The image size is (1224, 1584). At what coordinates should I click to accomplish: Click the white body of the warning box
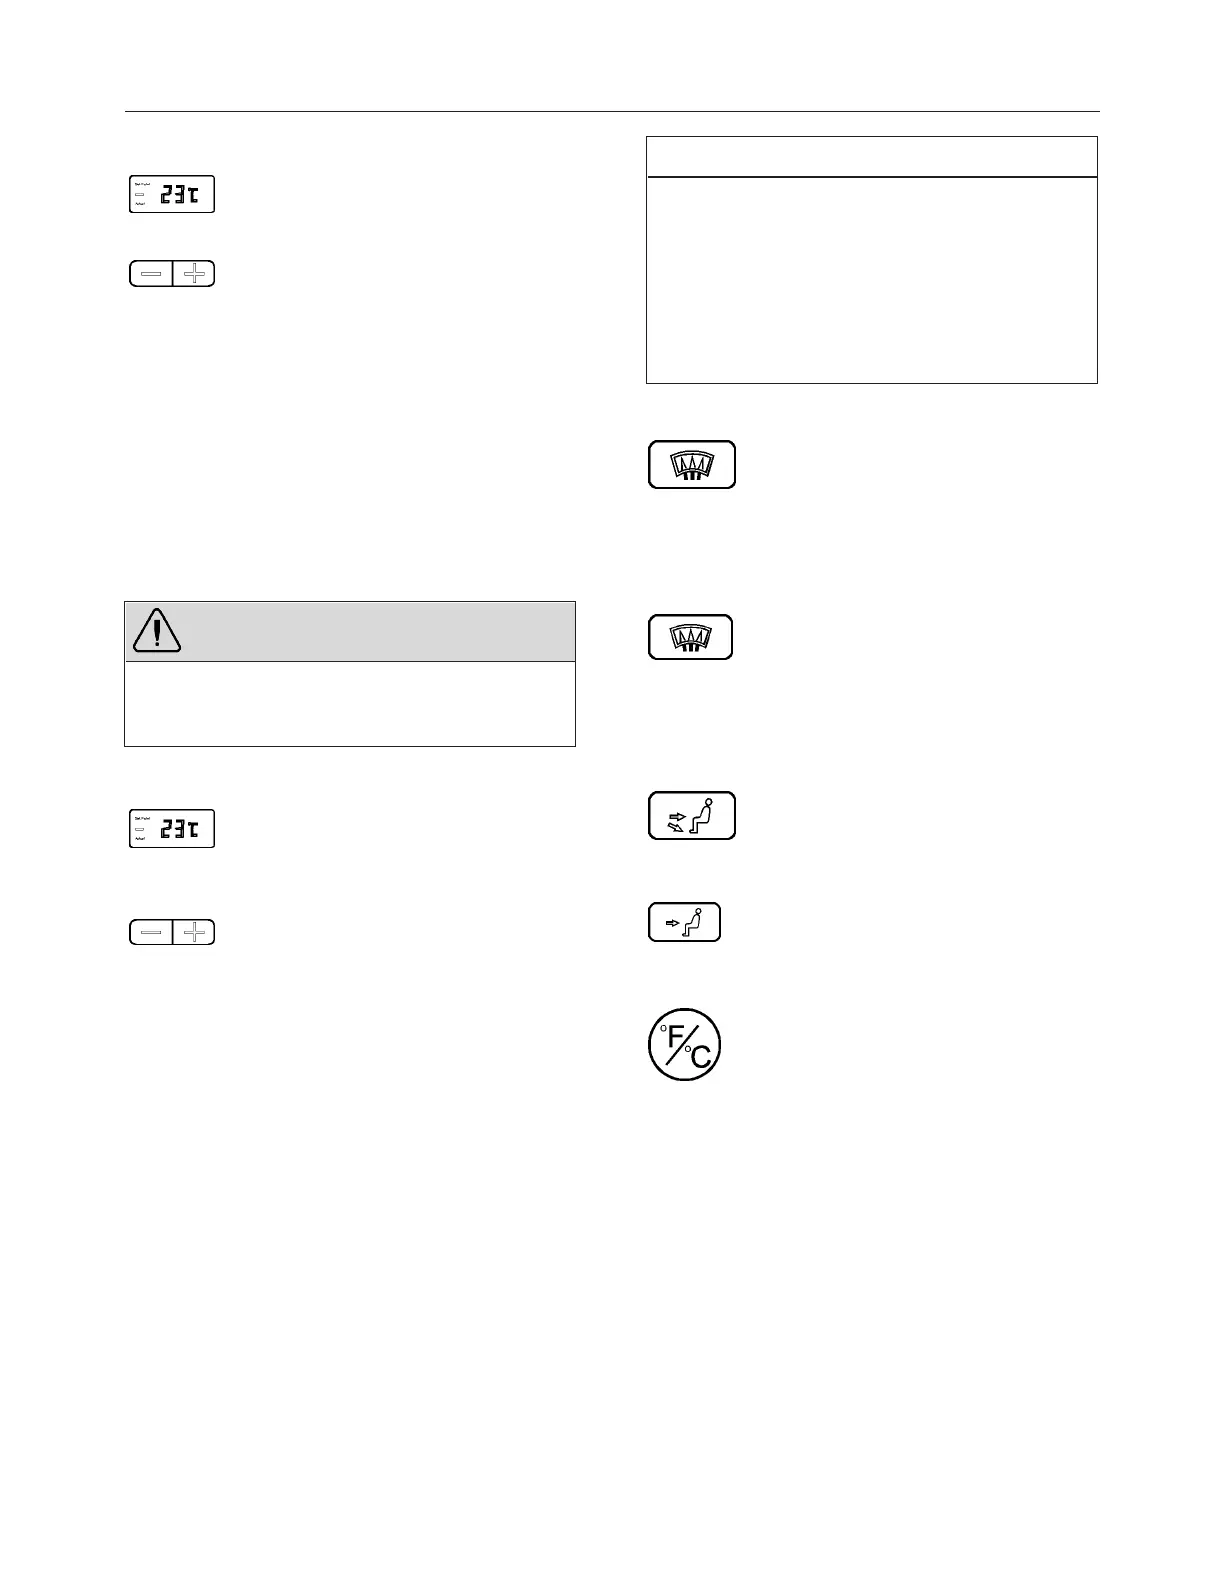click(x=350, y=703)
